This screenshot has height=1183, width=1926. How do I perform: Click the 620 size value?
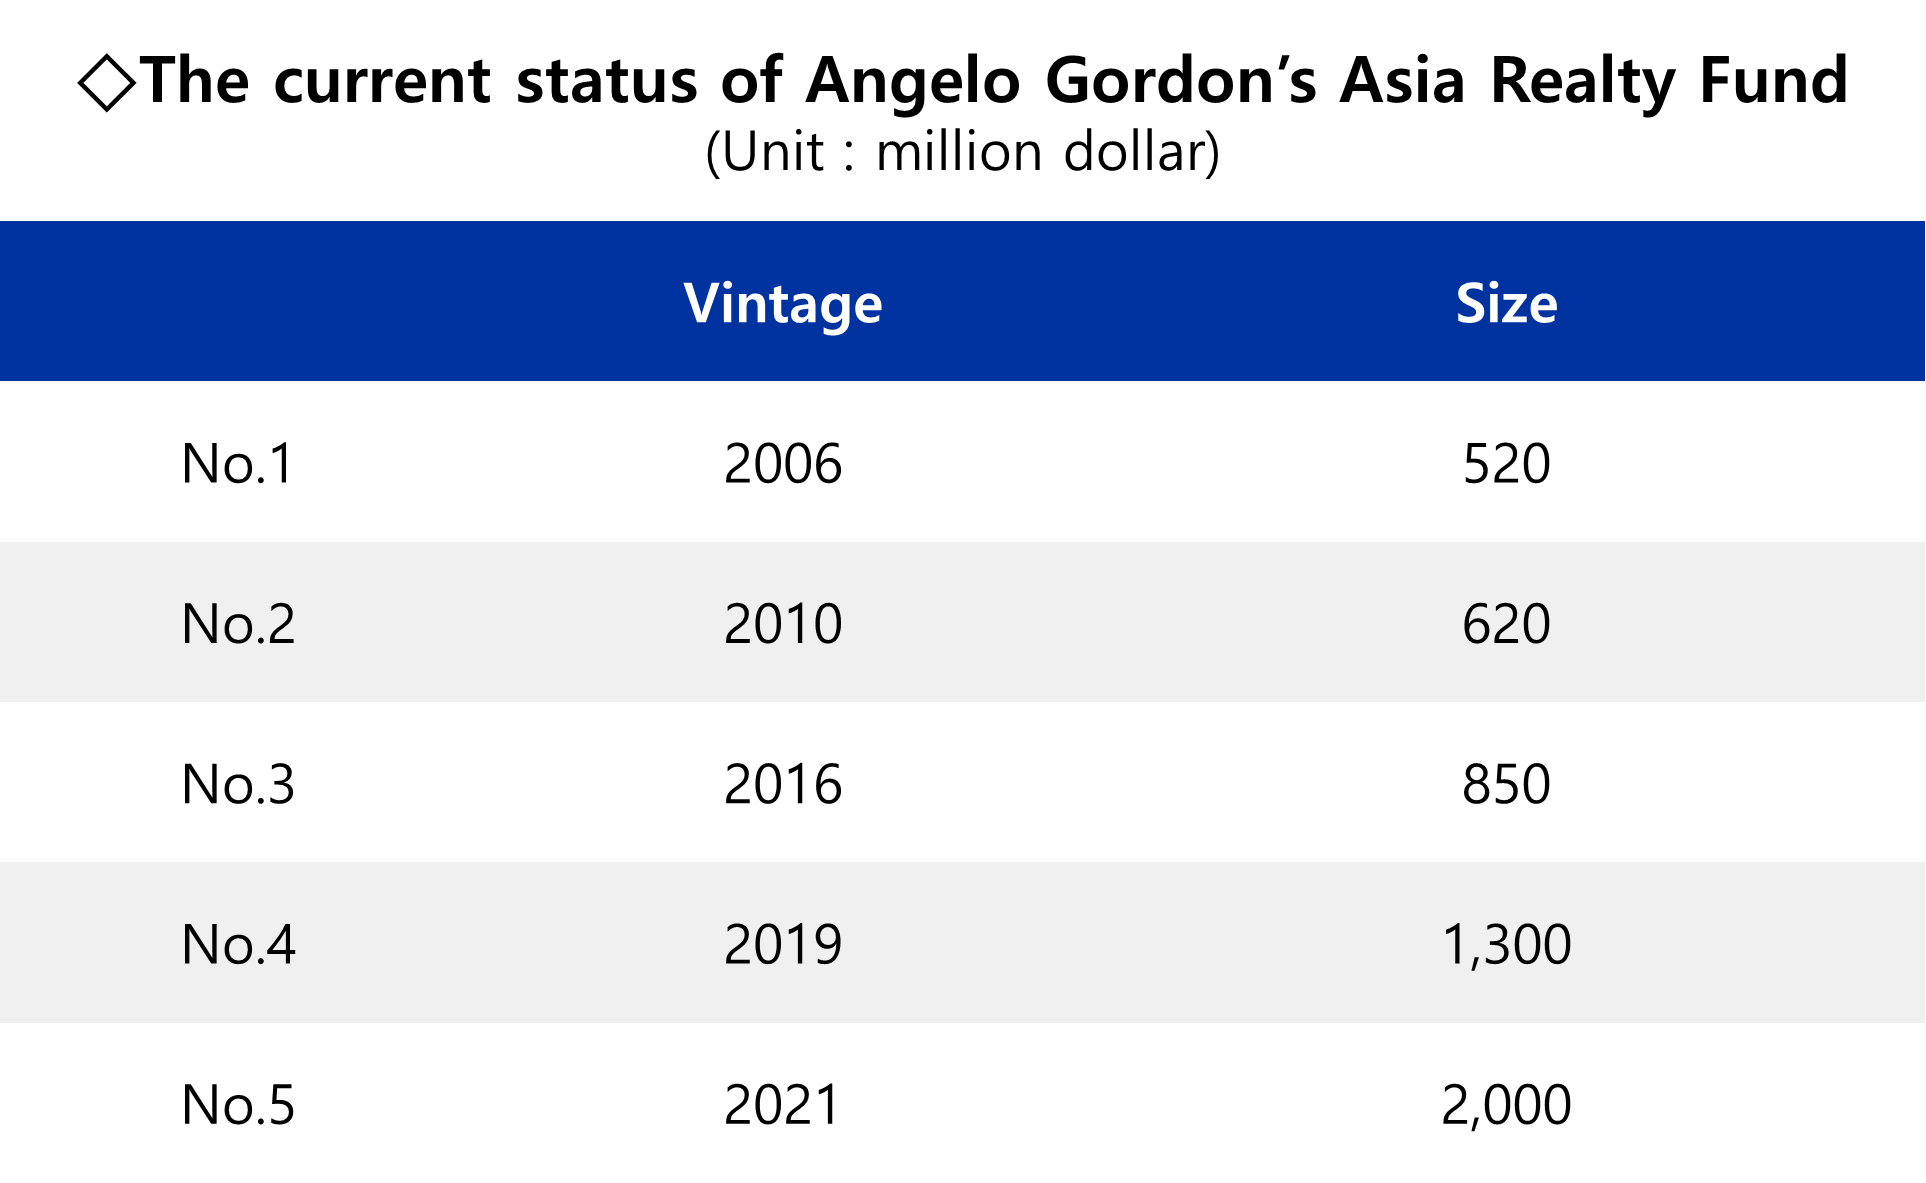(1506, 624)
